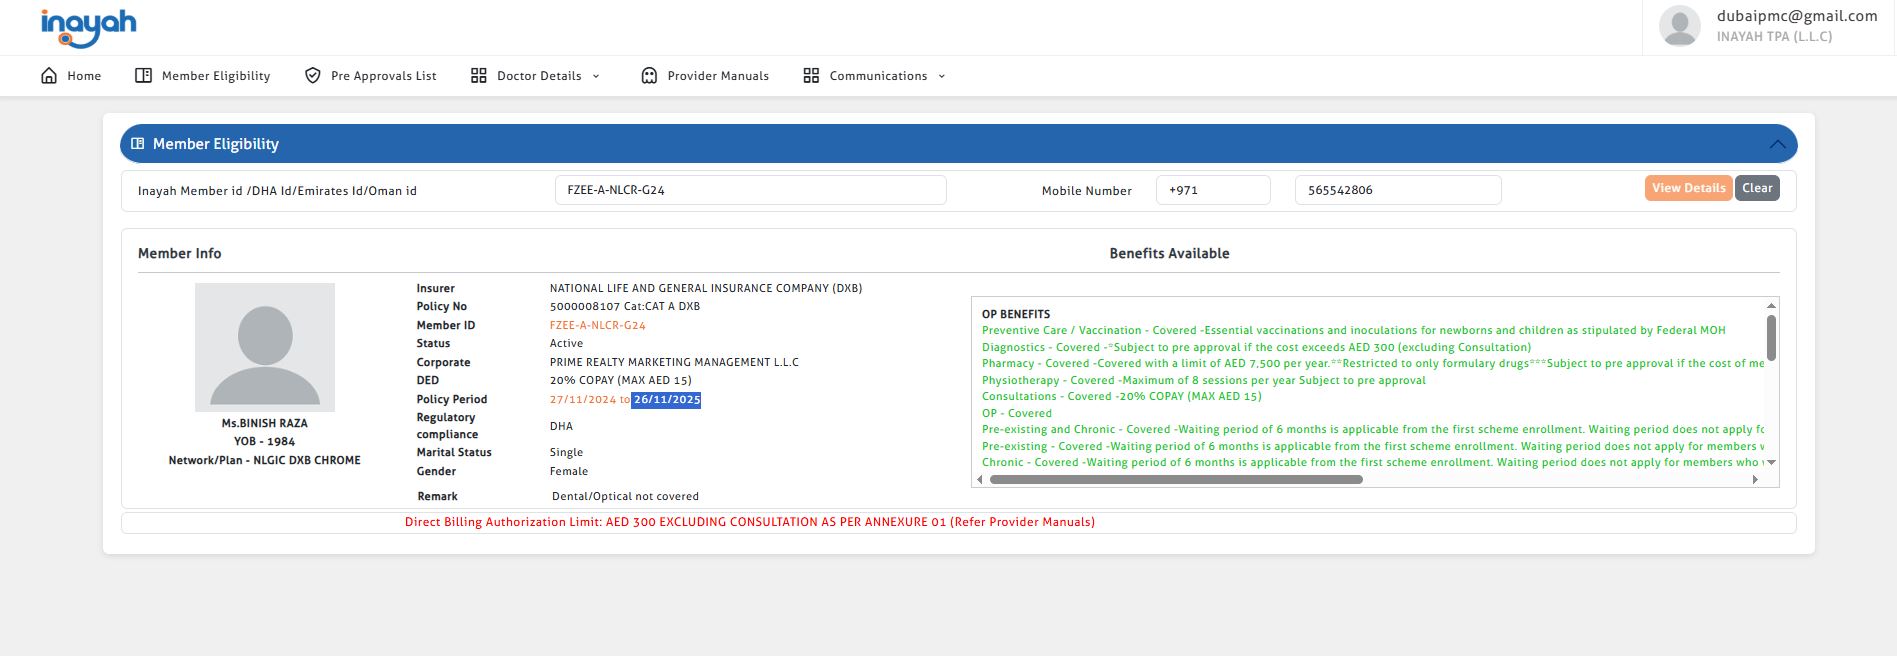
Task: Click the benefits scroll down arrow
Action: pos(1771,462)
